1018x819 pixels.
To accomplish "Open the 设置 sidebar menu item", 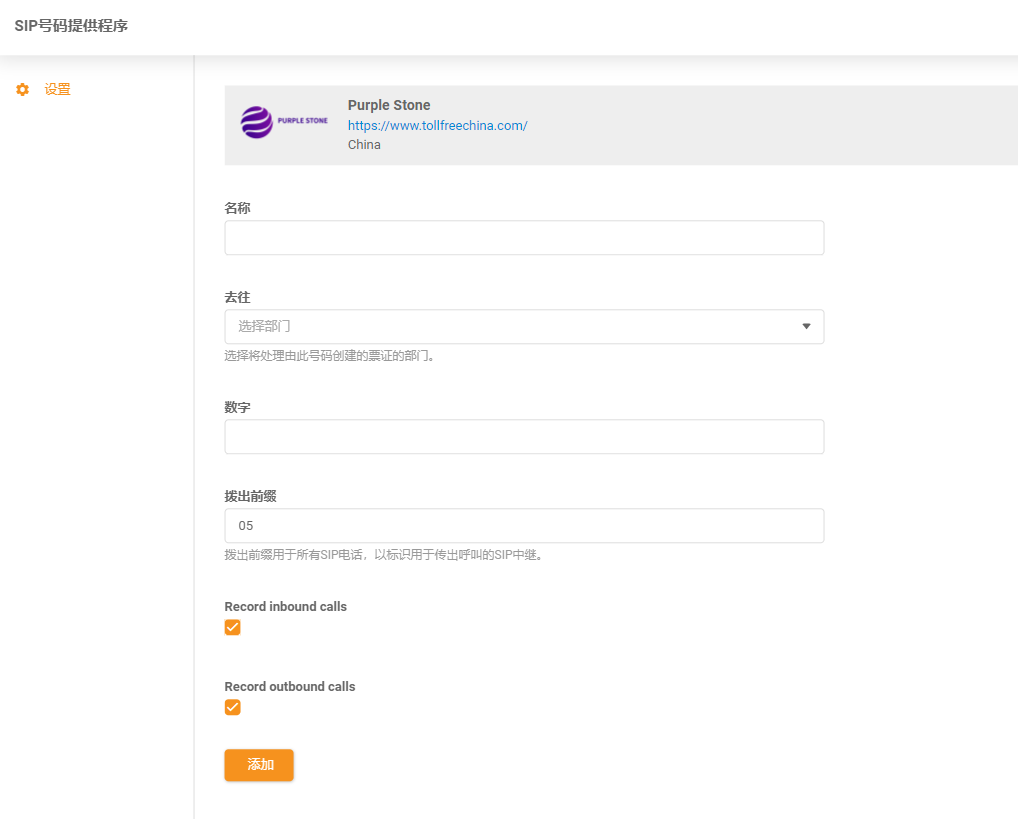I will pos(57,90).
